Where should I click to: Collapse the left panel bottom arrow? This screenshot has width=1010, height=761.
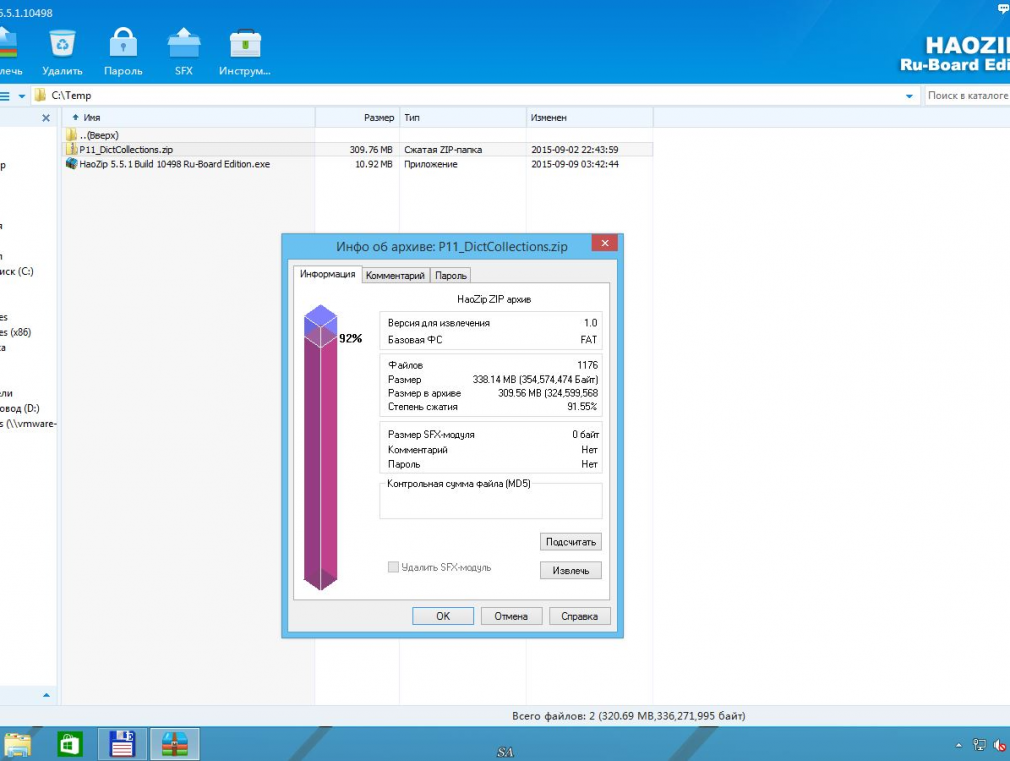(46, 695)
